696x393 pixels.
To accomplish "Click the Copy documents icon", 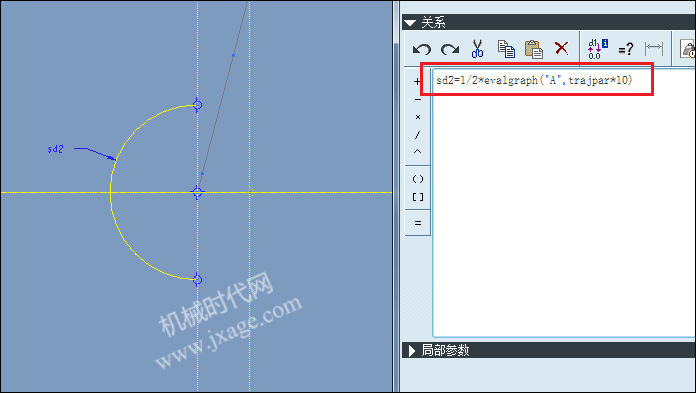I will point(506,49).
